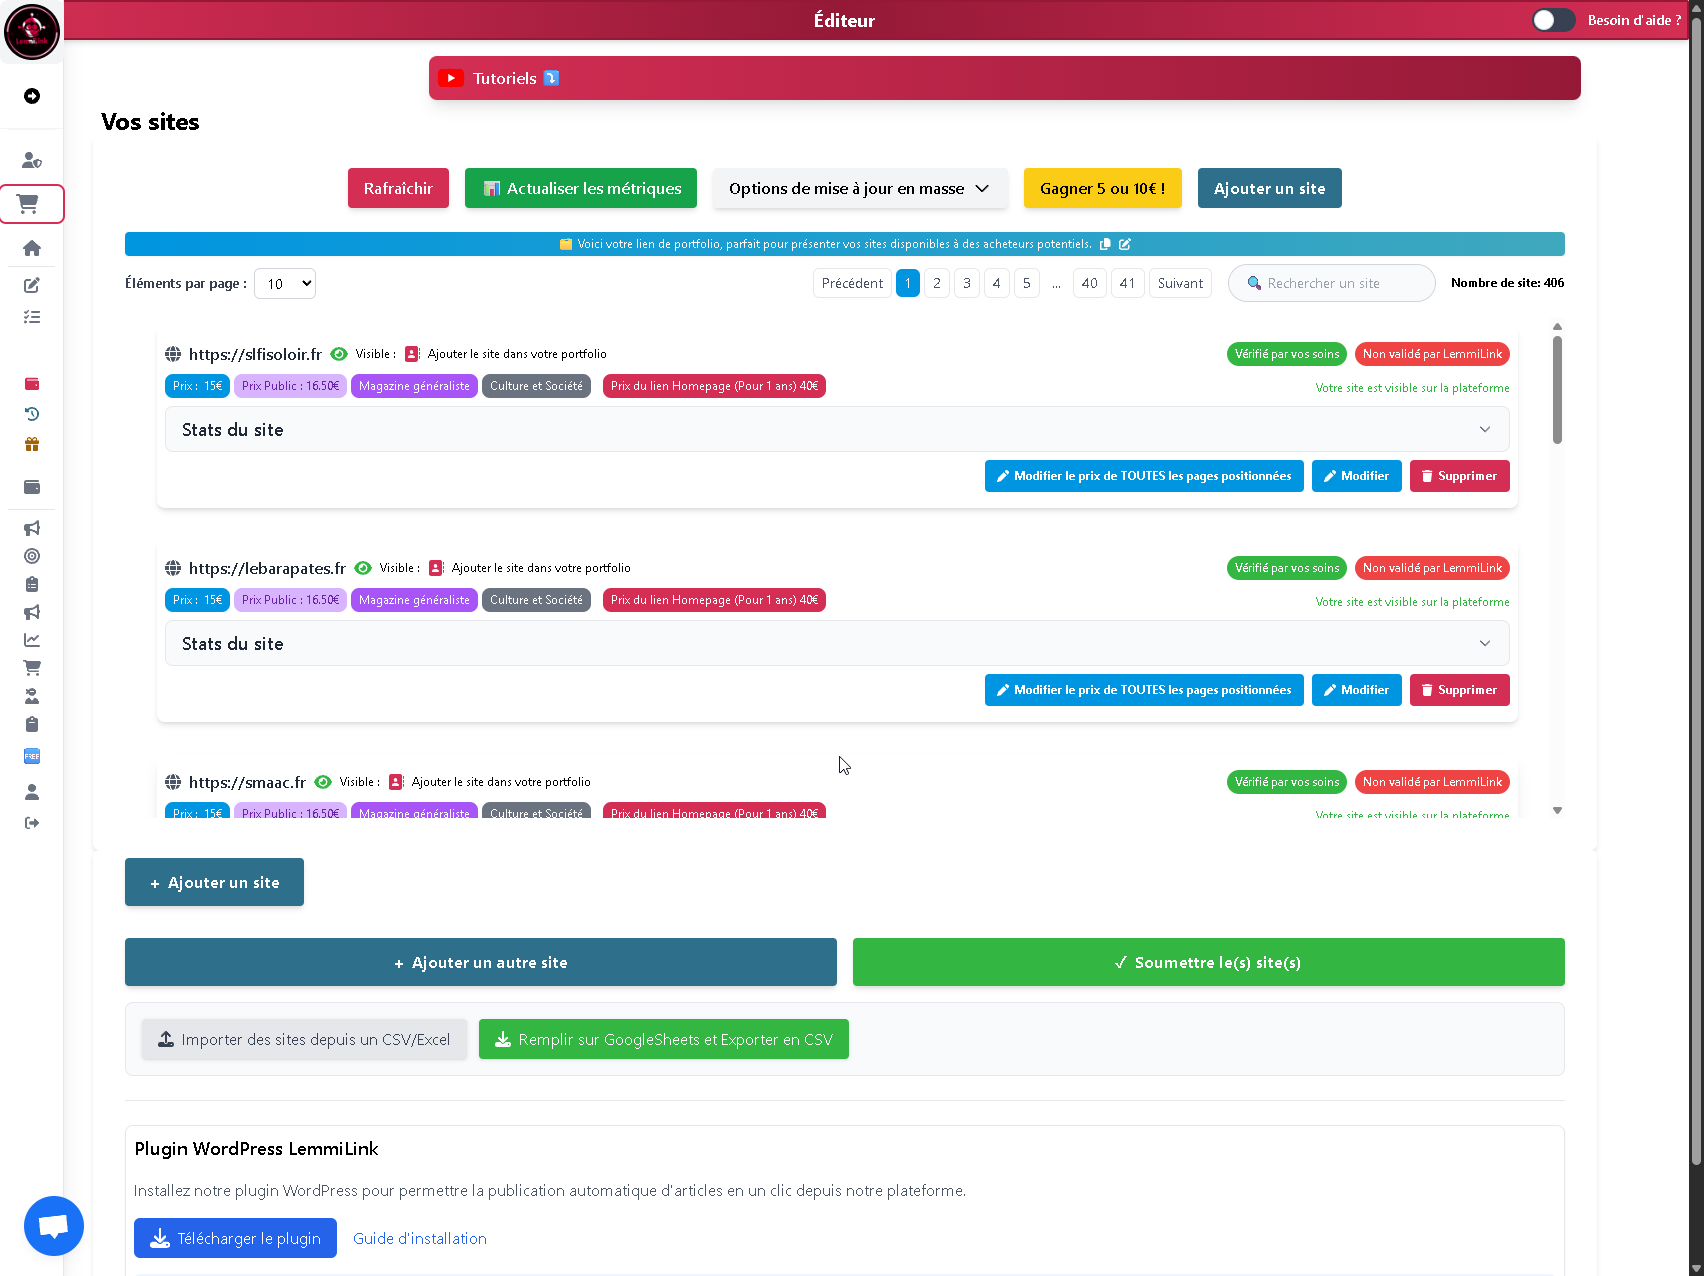Image resolution: width=1704 pixels, height=1276 pixels.
Task: Open the "Guide d'installation" link
Action: tap(420, 1238)
